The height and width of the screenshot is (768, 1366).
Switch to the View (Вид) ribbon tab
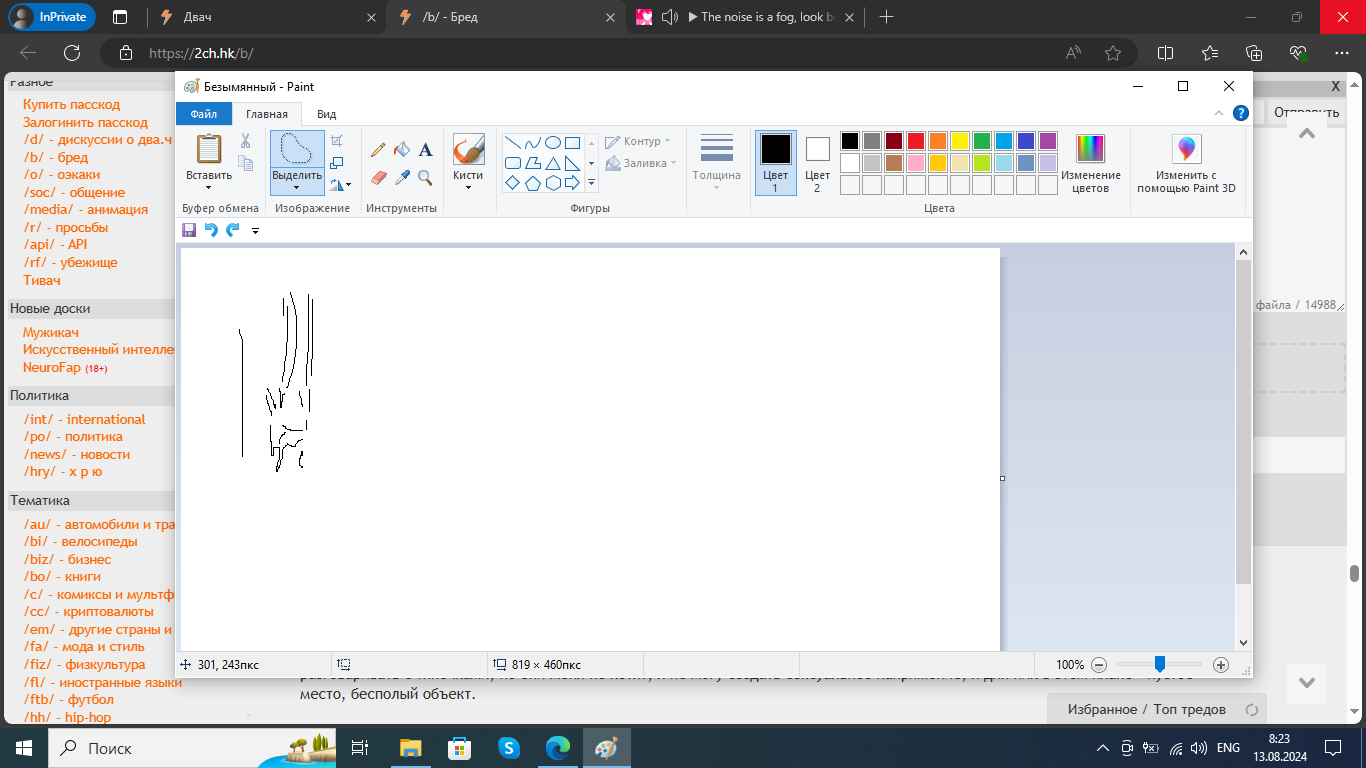click(326, 114)
